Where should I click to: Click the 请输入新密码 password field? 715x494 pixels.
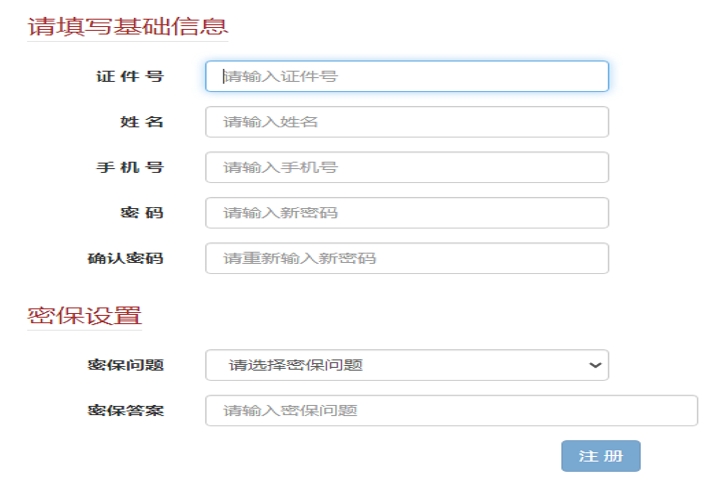[x=406, y=213]
